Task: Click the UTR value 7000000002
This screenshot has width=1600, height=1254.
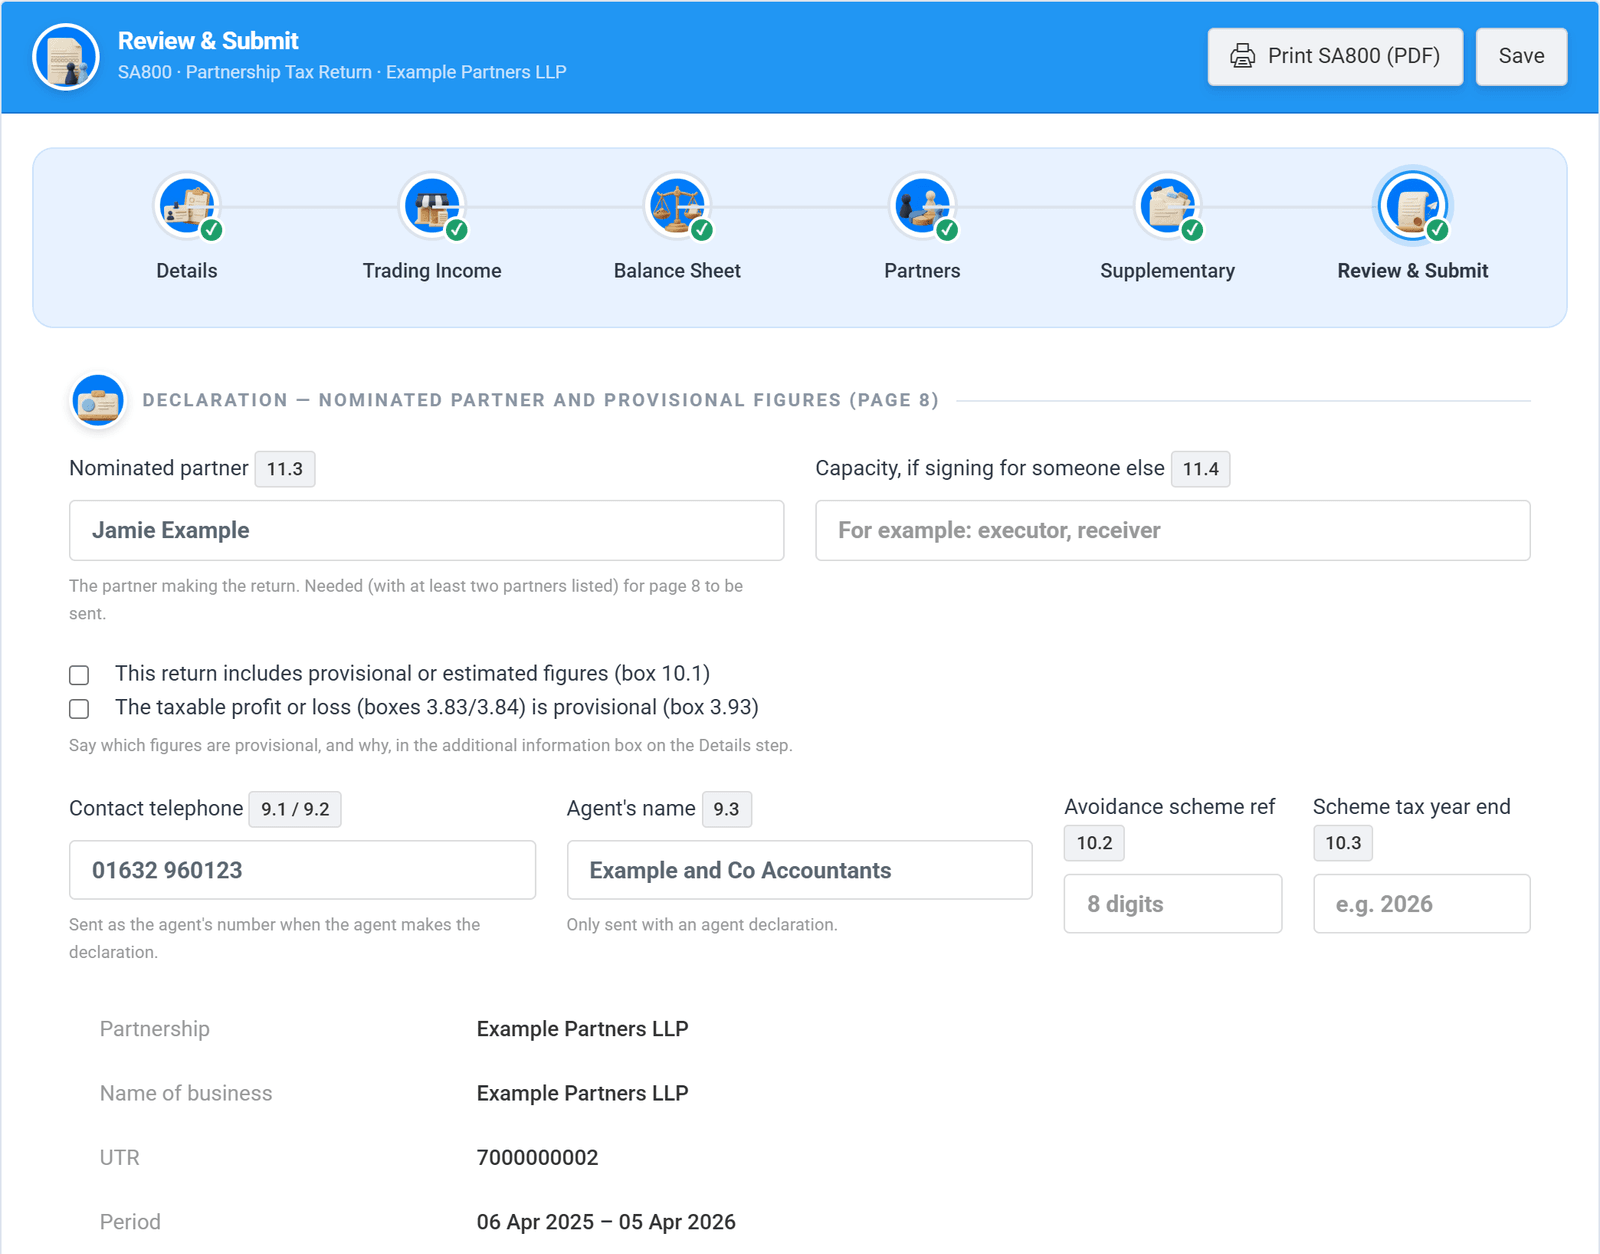Action: (537, 1158)
